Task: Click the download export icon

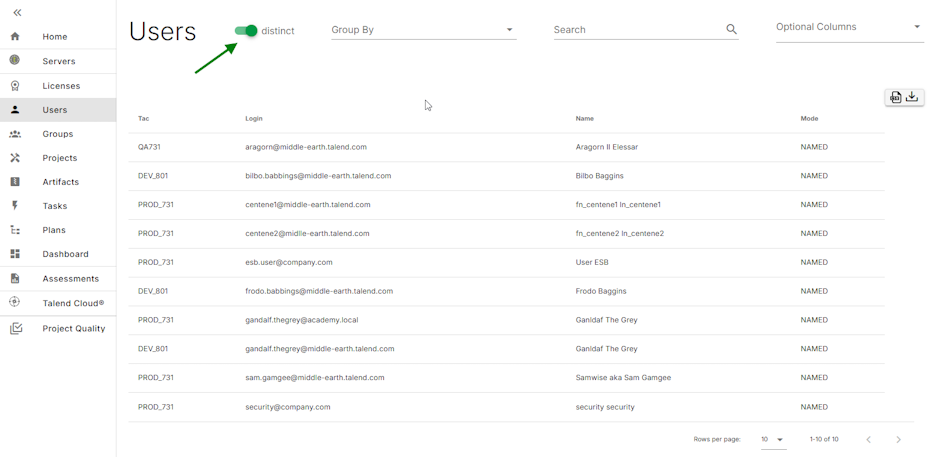Action: pyautogui.click(x=912, y=97)
